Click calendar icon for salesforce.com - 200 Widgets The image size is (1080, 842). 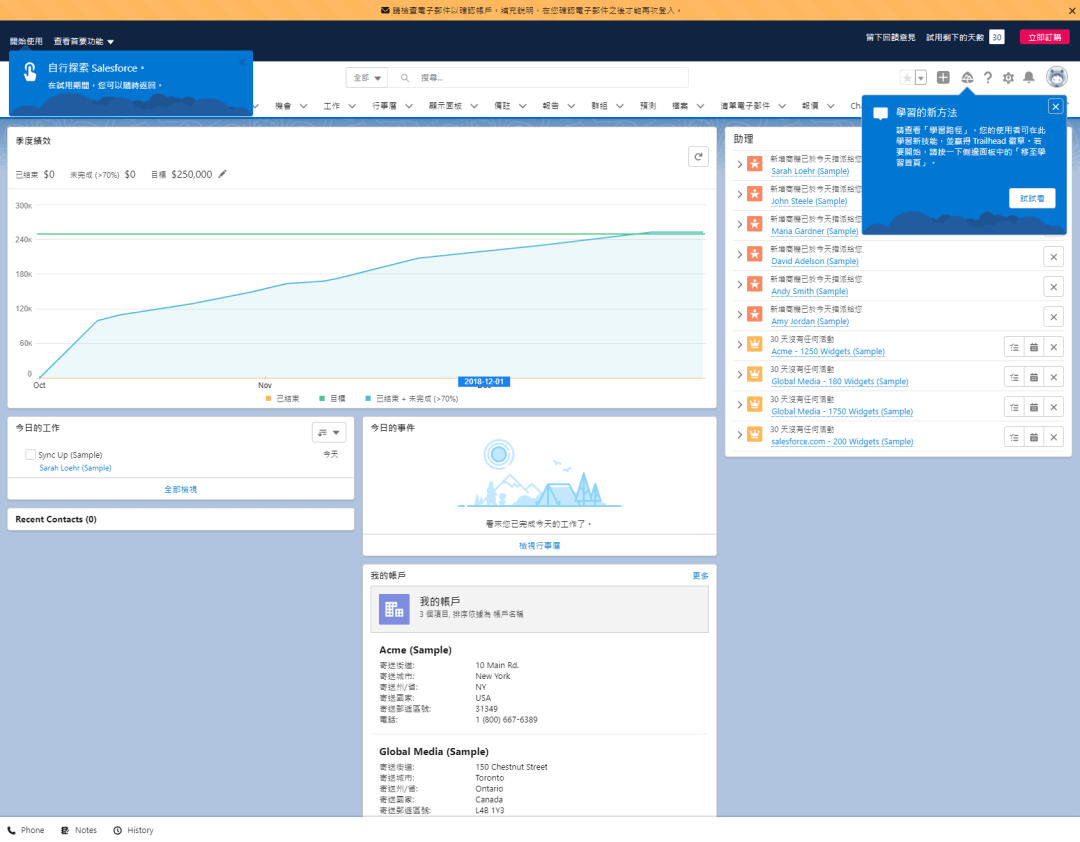coord(1034,437)
